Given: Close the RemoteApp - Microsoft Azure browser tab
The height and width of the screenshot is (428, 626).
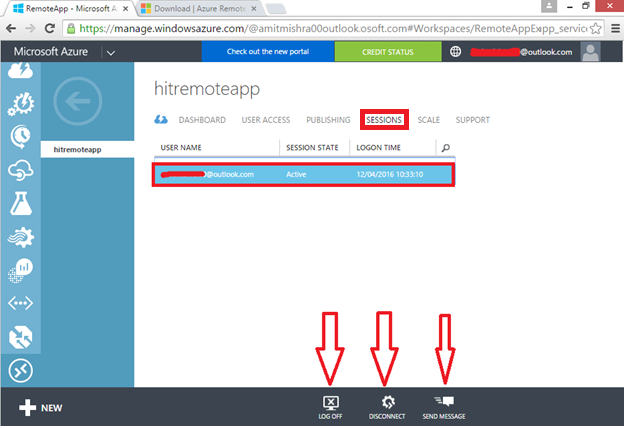Looking at the screenshot, I should click(125, 8).
